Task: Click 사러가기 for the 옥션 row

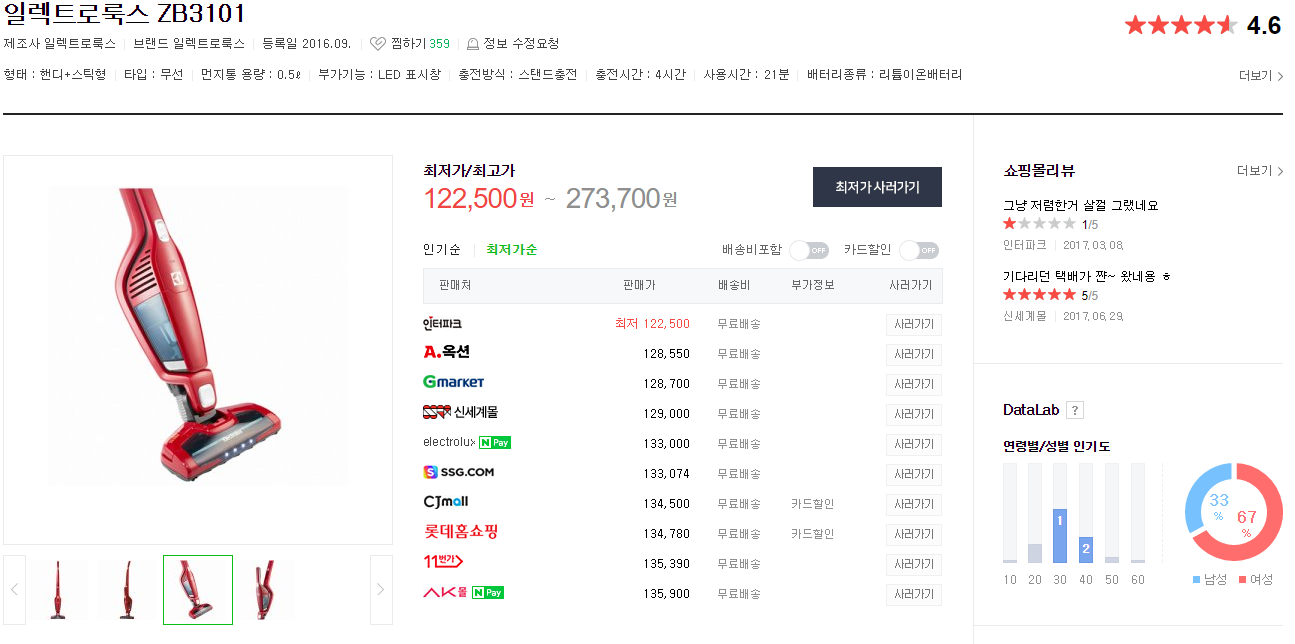Action: click(913, 354)
